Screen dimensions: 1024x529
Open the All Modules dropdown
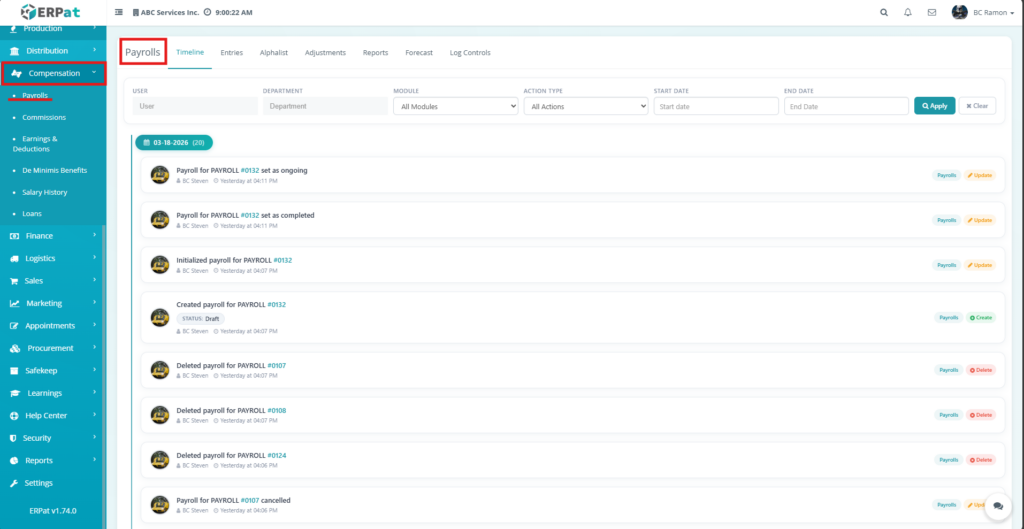pyautogui.click(x=455, y=106)
